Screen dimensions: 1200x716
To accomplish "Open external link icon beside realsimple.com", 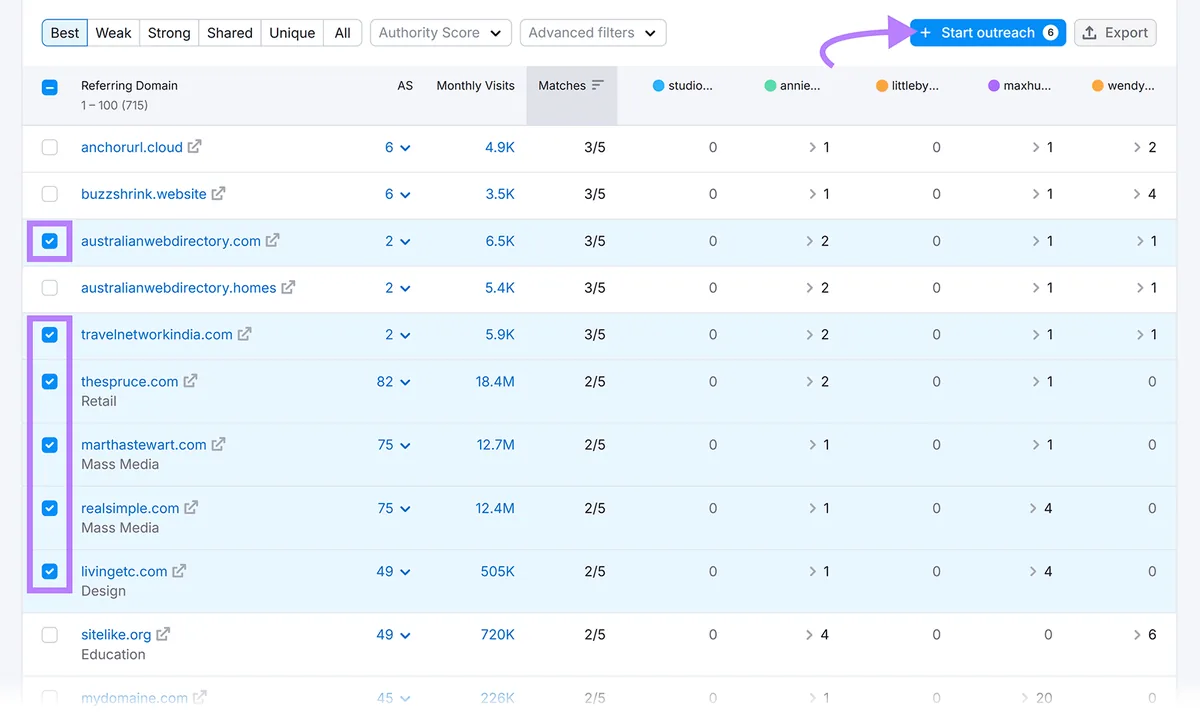I will pos(192,508).
